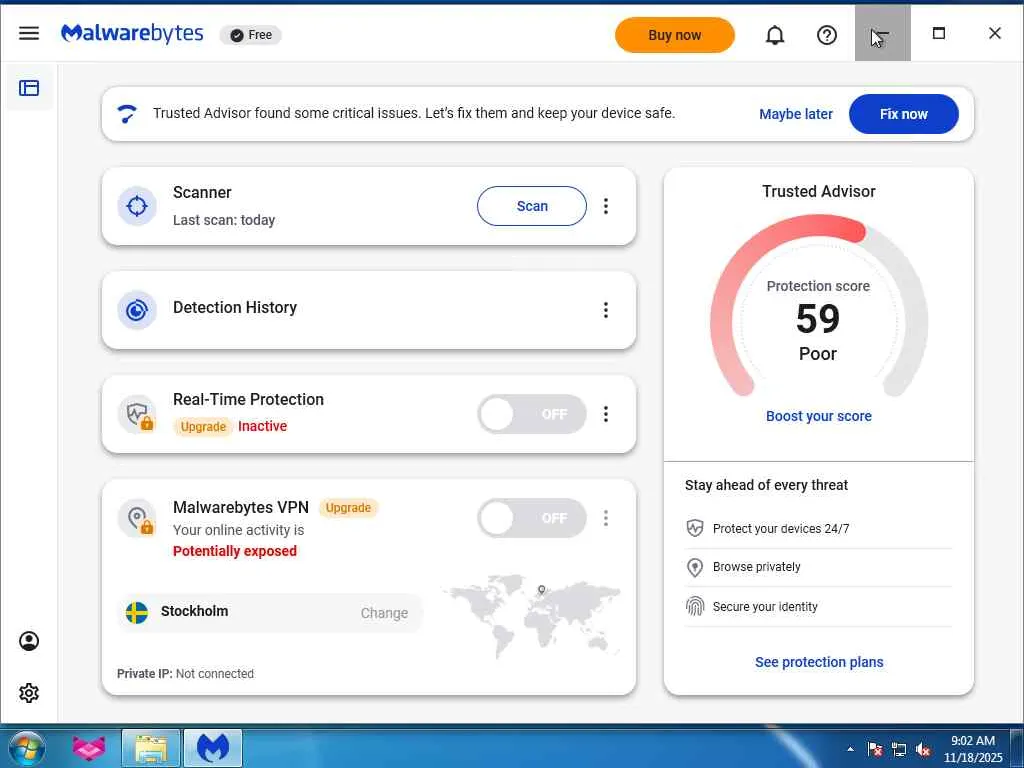The width and height of the screenshot is (1024, 768).
Task: Open Malwarebytes VPN more options menu
Action: pyautogui.click(x=606, y=518)
